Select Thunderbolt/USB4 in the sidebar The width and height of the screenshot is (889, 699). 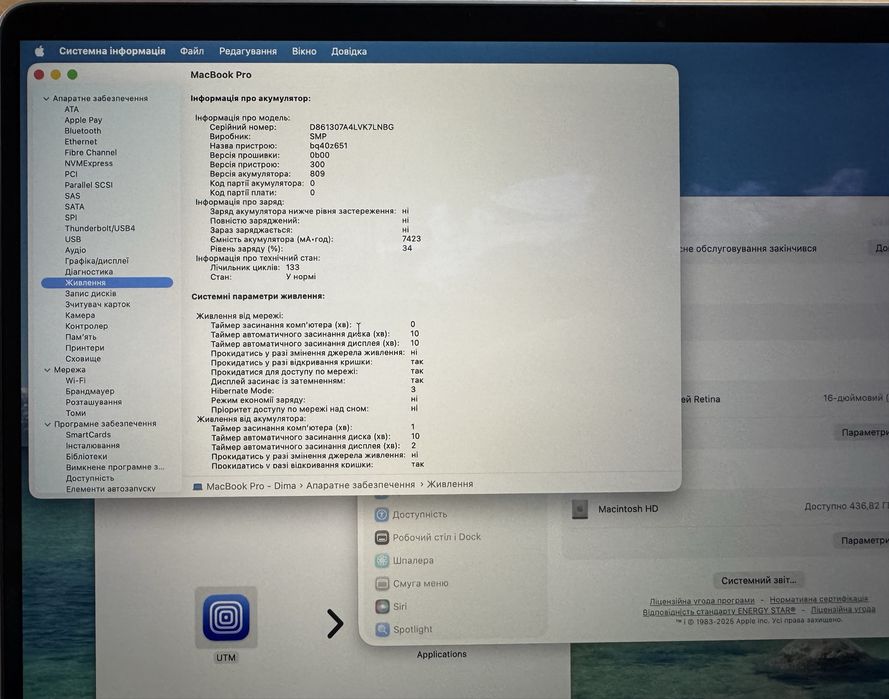100,228
